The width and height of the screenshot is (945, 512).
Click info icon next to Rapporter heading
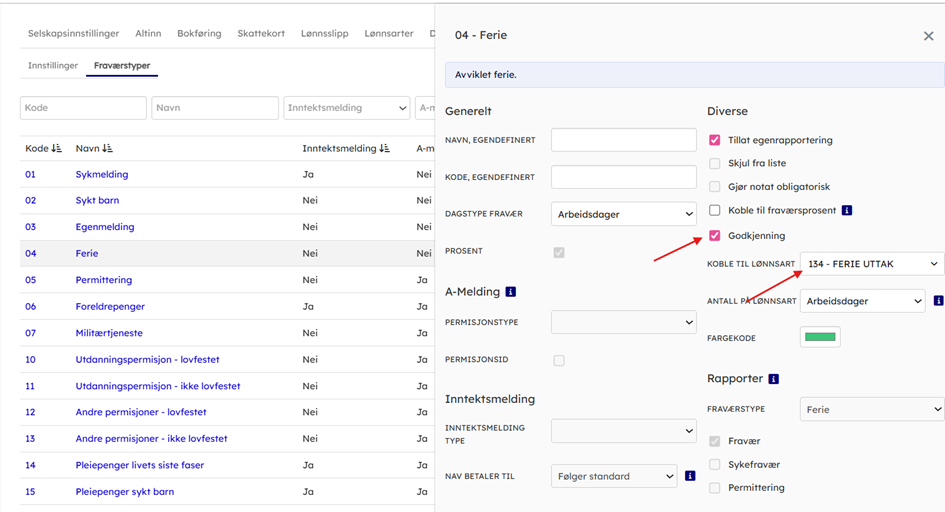click(x=774, y=379)
